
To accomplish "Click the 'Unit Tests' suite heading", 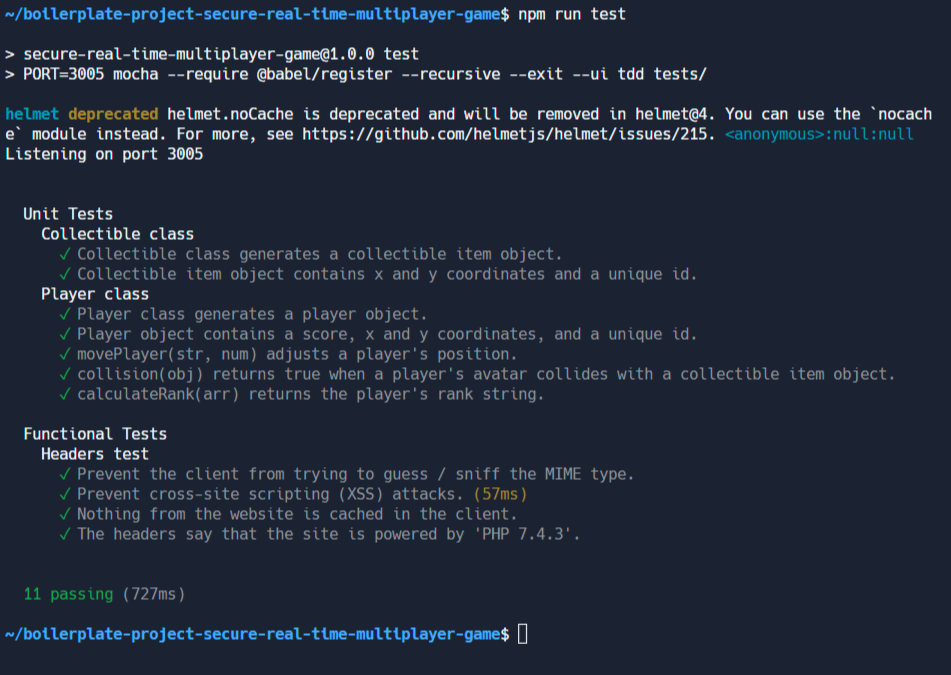I will [x=68, y=214].
